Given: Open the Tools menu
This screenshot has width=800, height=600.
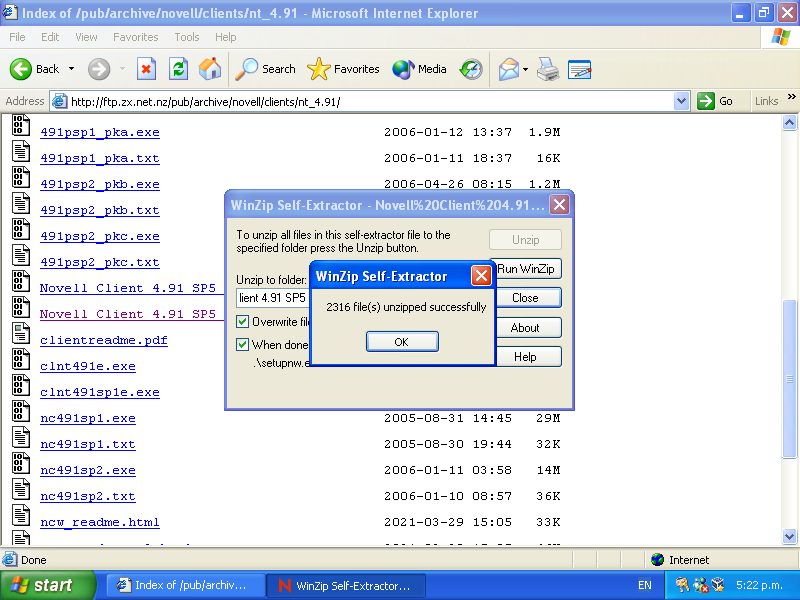Looking at the screenshot, I should (187, 37).
